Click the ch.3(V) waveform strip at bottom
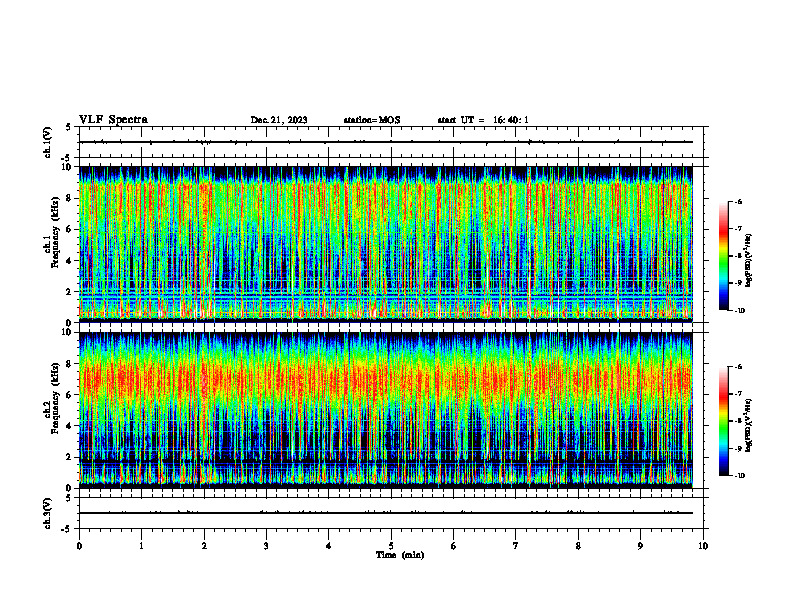The image size is (792, 612). tap(391, 513)
